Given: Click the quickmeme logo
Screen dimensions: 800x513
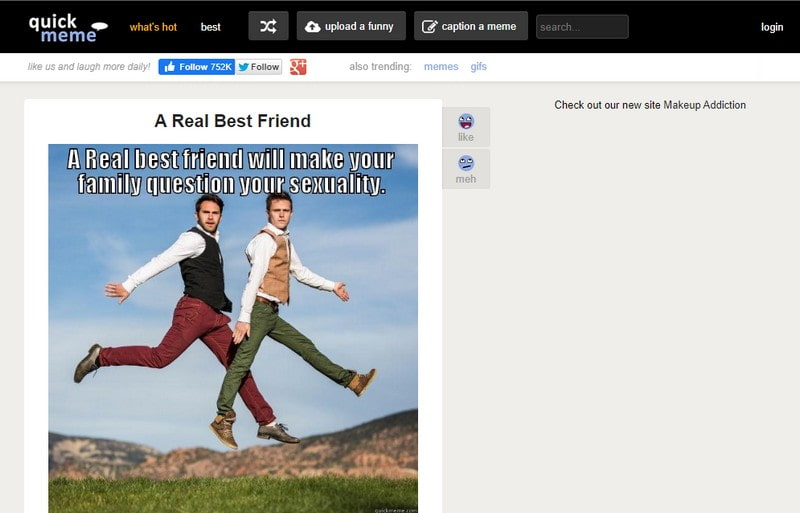Looking at the screenshot, I should point(66,27).
